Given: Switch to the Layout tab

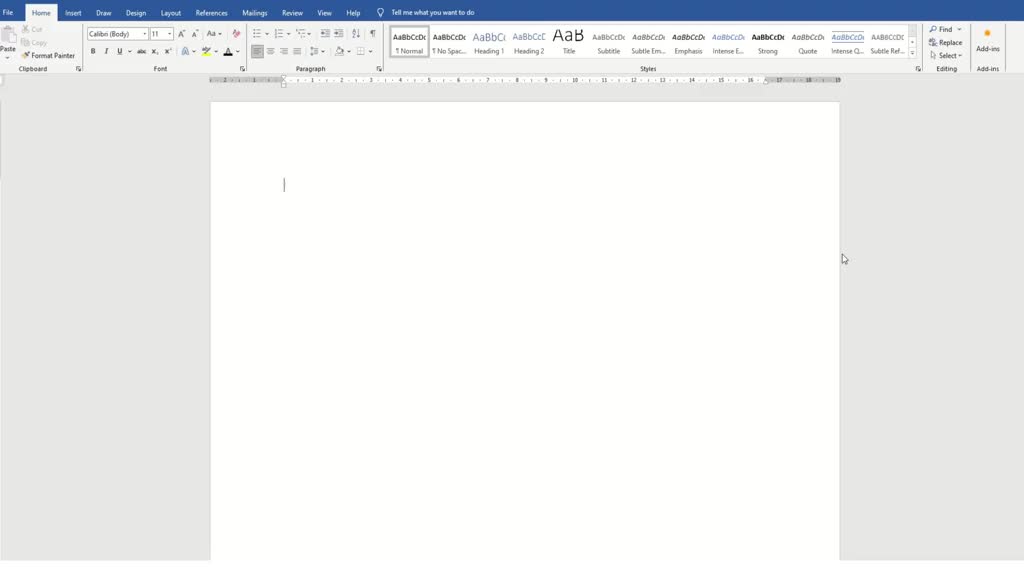Looking at the screenshot, I should (170, 12).
